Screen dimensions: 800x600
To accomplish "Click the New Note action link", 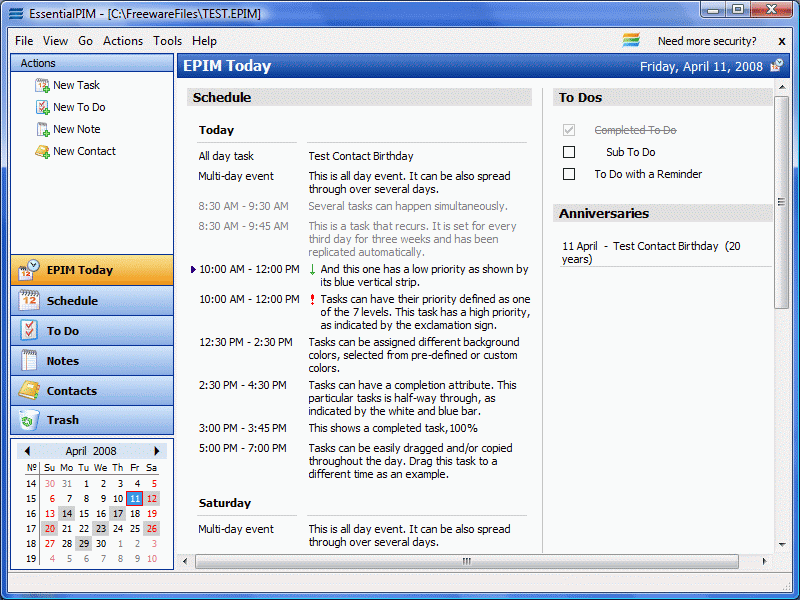I will (77, 129).
